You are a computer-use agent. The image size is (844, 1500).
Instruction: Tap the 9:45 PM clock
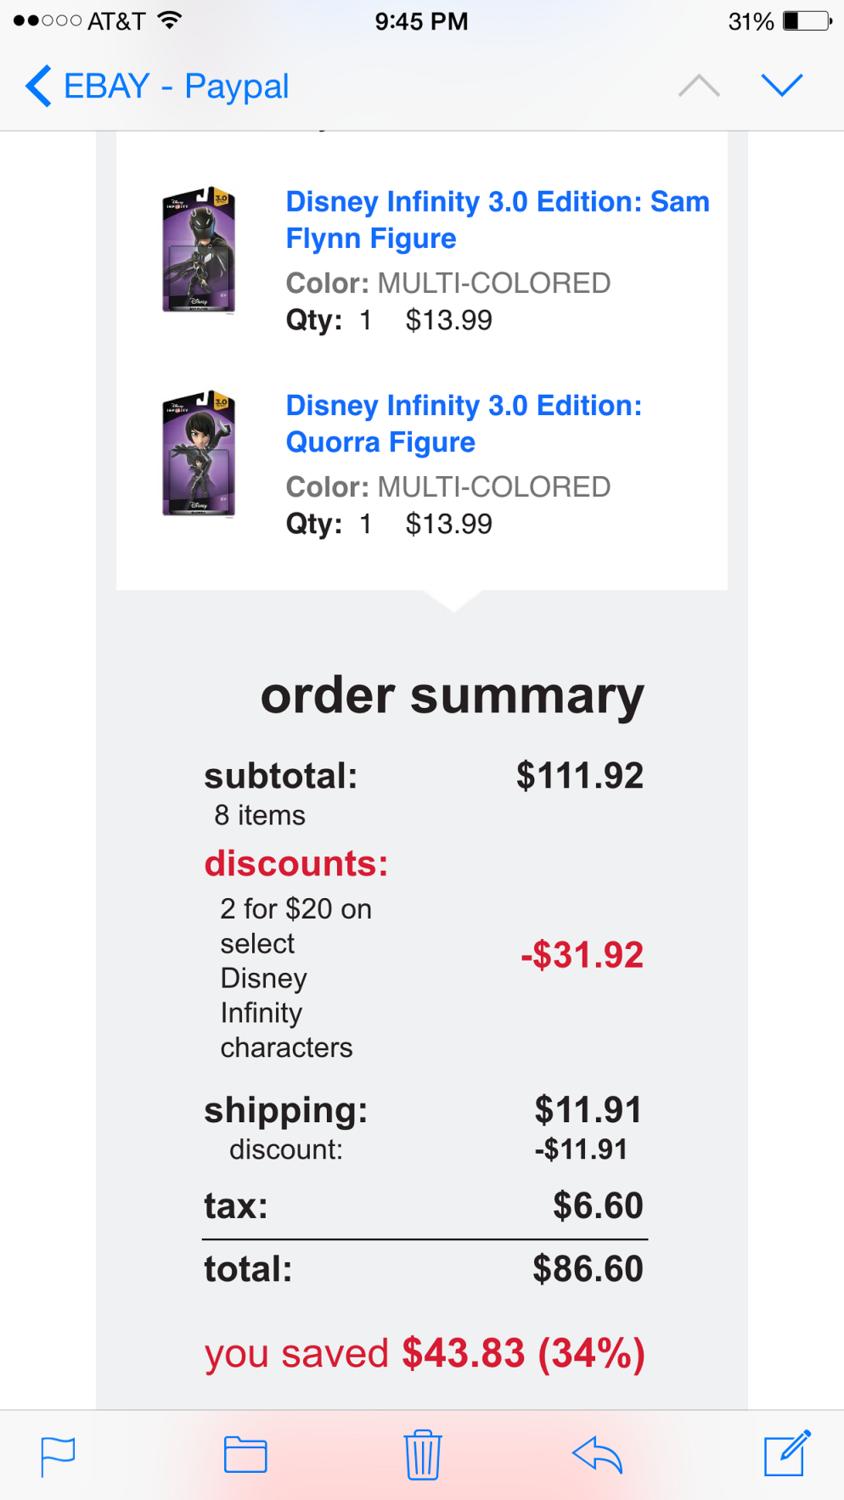(421, 21)
